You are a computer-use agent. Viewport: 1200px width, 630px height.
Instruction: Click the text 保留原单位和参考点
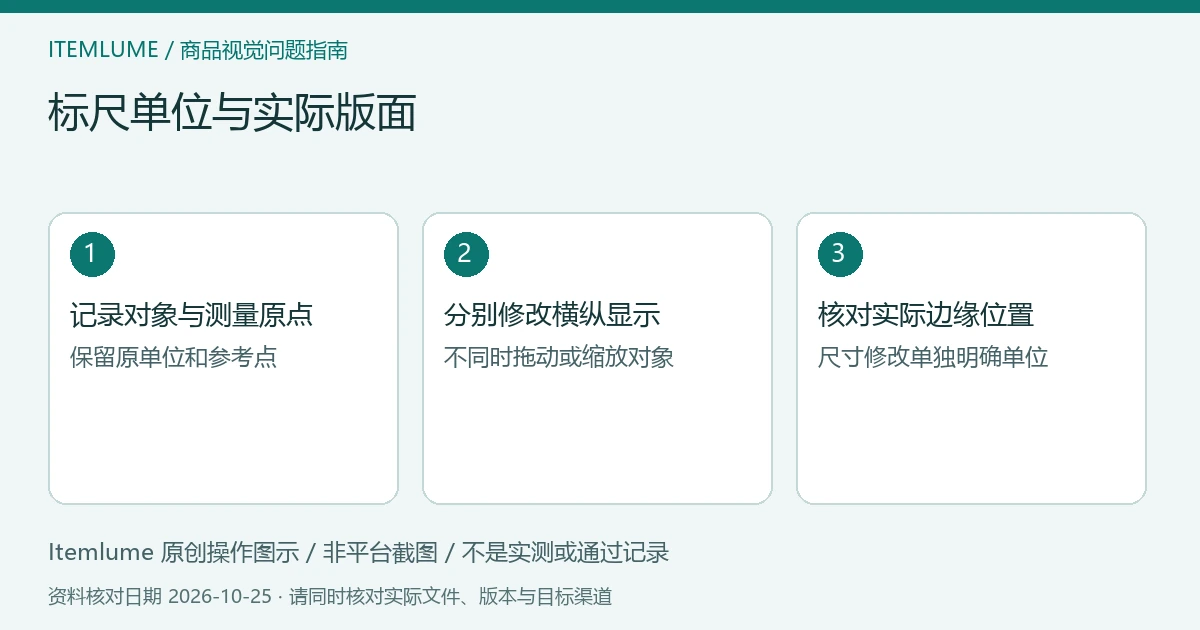174,357
